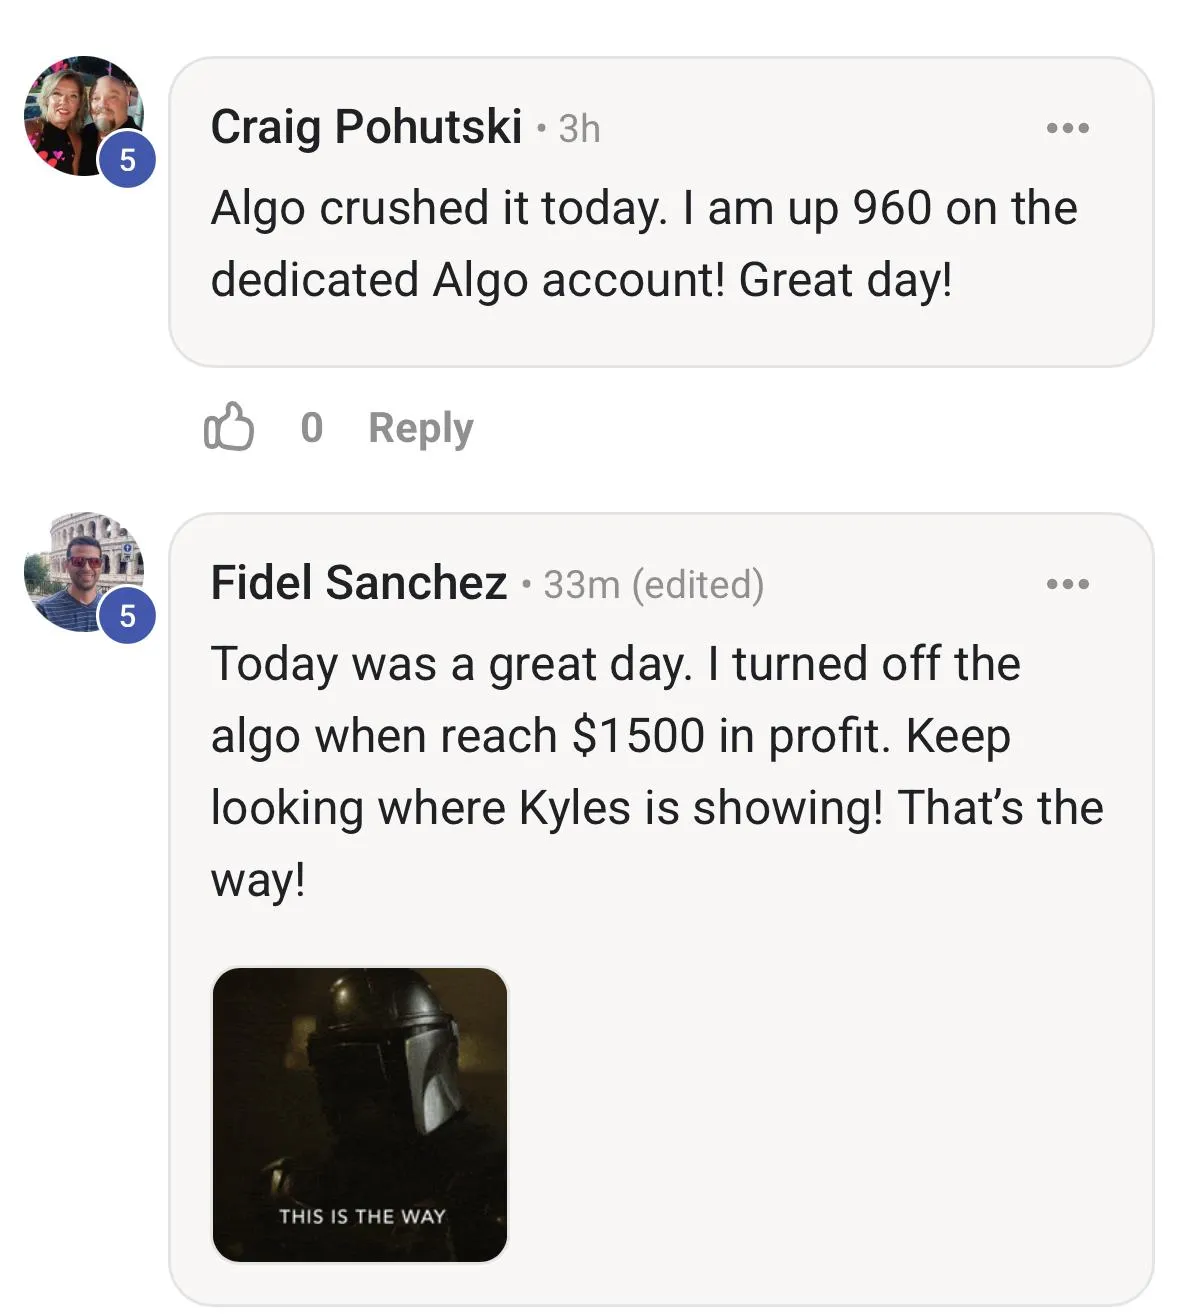Click the "960" figure in Craig's comment
Screen dimensions: 1179x1314
(892, 208)
